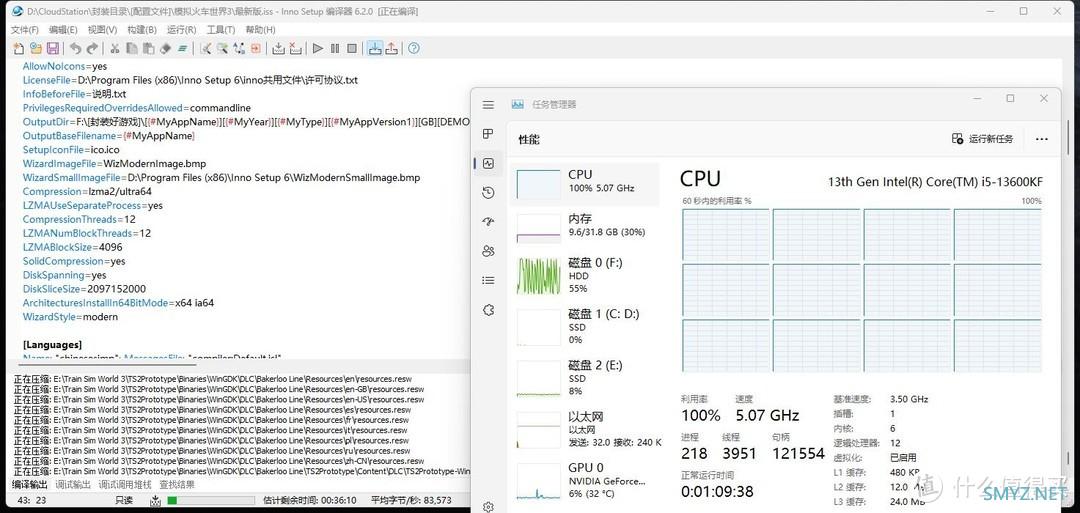Open Task Manager Services sidebar icon
The image size is (1080, 513).
488,310
